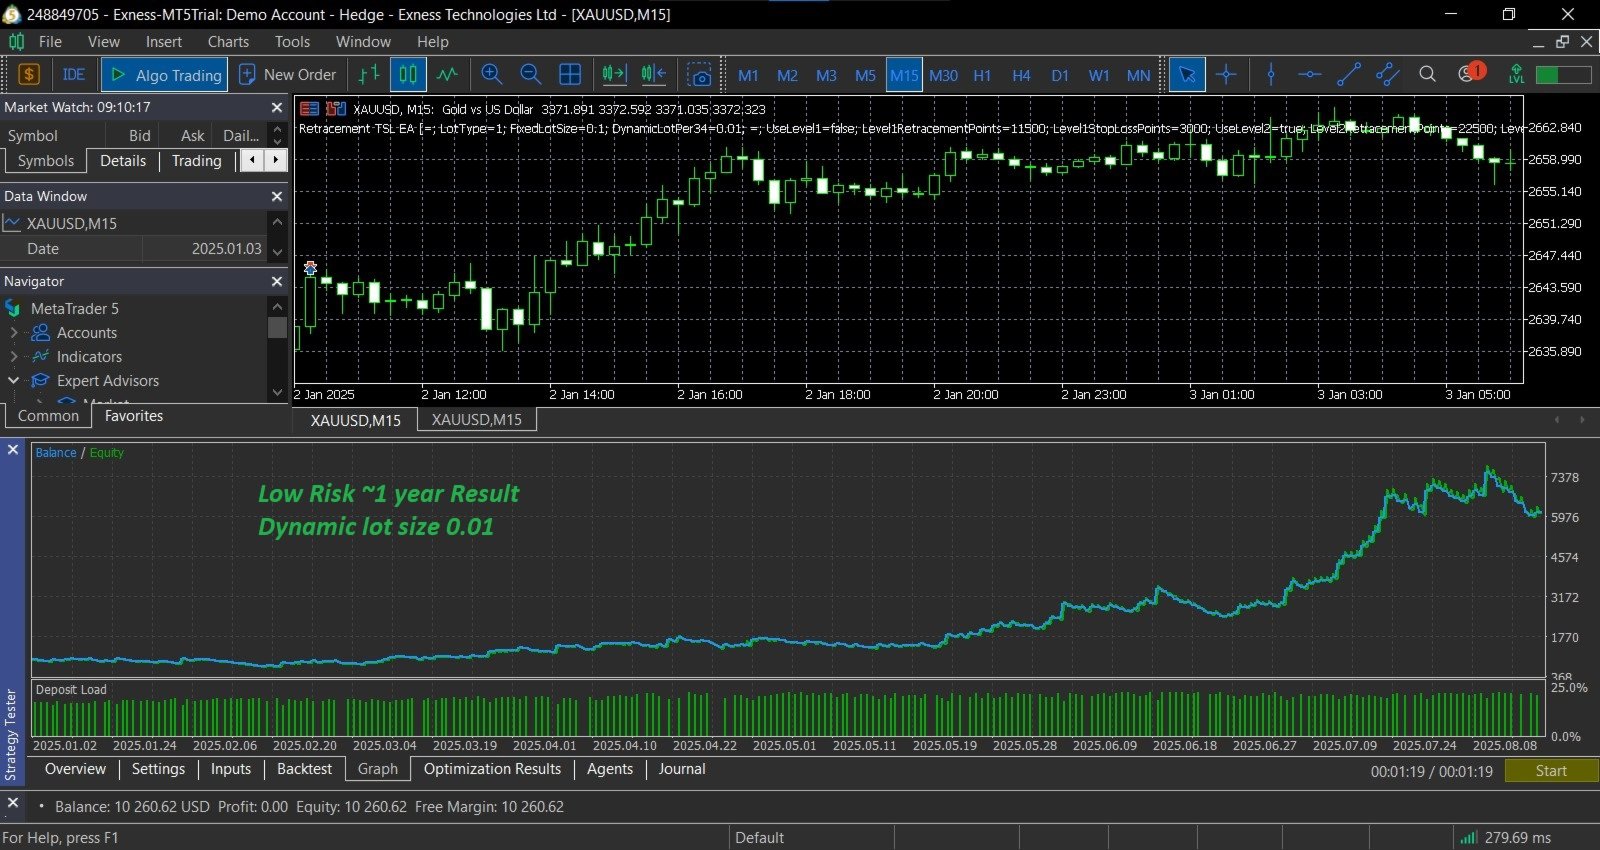Viewport: 1600px width, 850px height.
Task: Click trade marker icon on chart
Action: pos(310,268)
